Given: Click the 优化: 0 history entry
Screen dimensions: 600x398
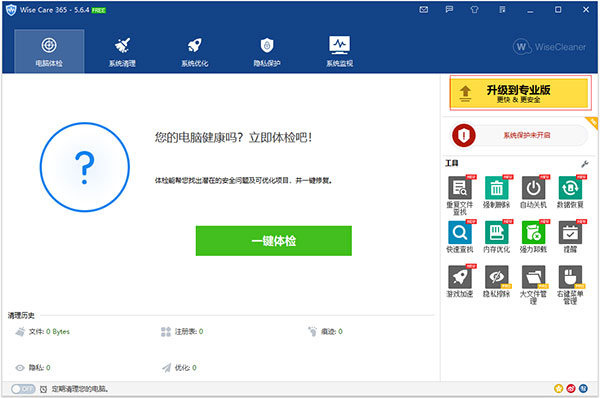Looking at the screenshot, I should tap(179, 368).
